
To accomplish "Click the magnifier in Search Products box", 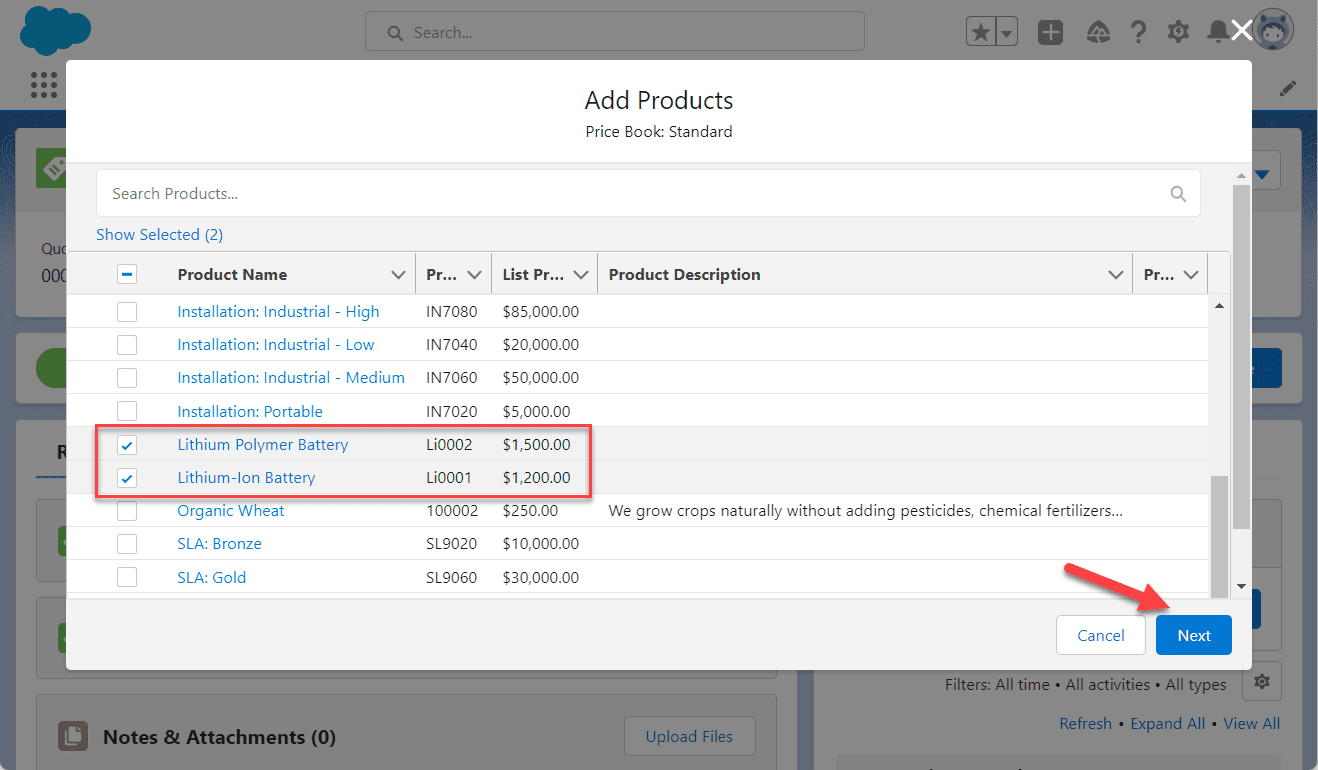I will (1178, 193).
